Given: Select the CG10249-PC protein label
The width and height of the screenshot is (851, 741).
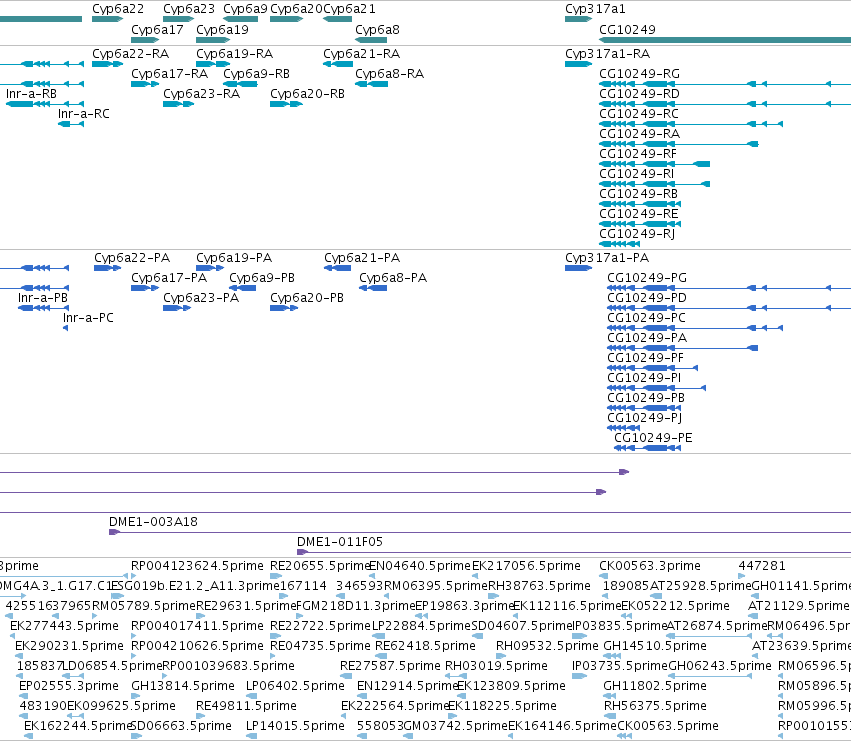Looking at the screenshot, I should [646, 318].
